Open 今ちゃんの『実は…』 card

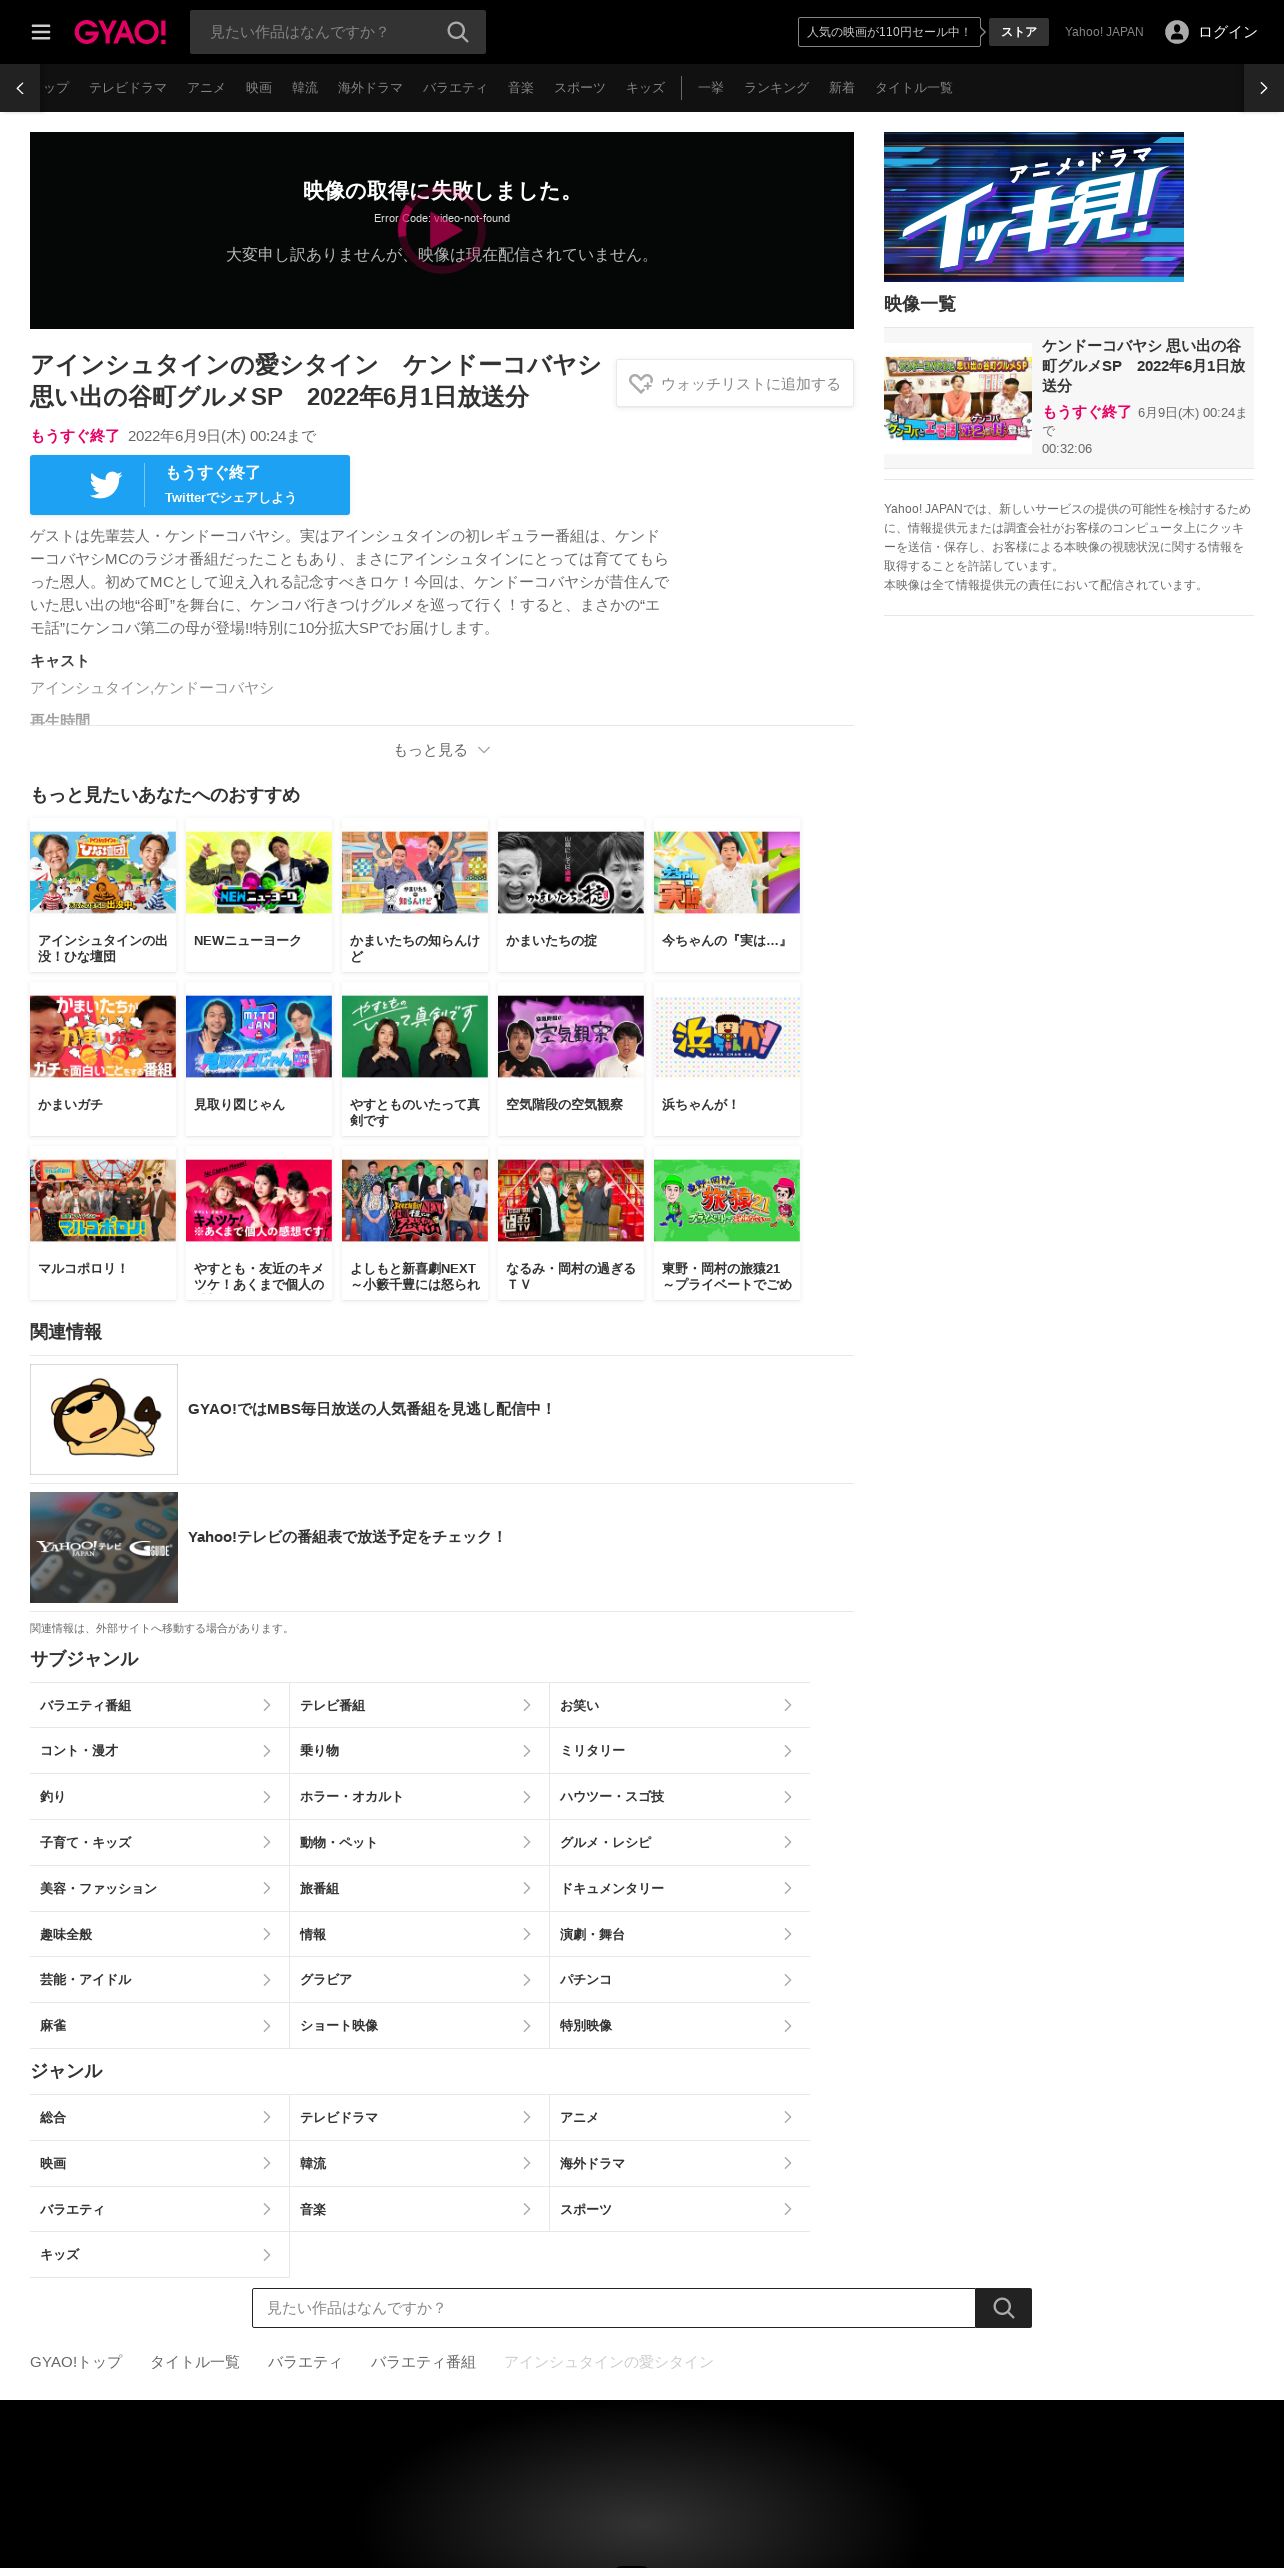pos(727,895)
